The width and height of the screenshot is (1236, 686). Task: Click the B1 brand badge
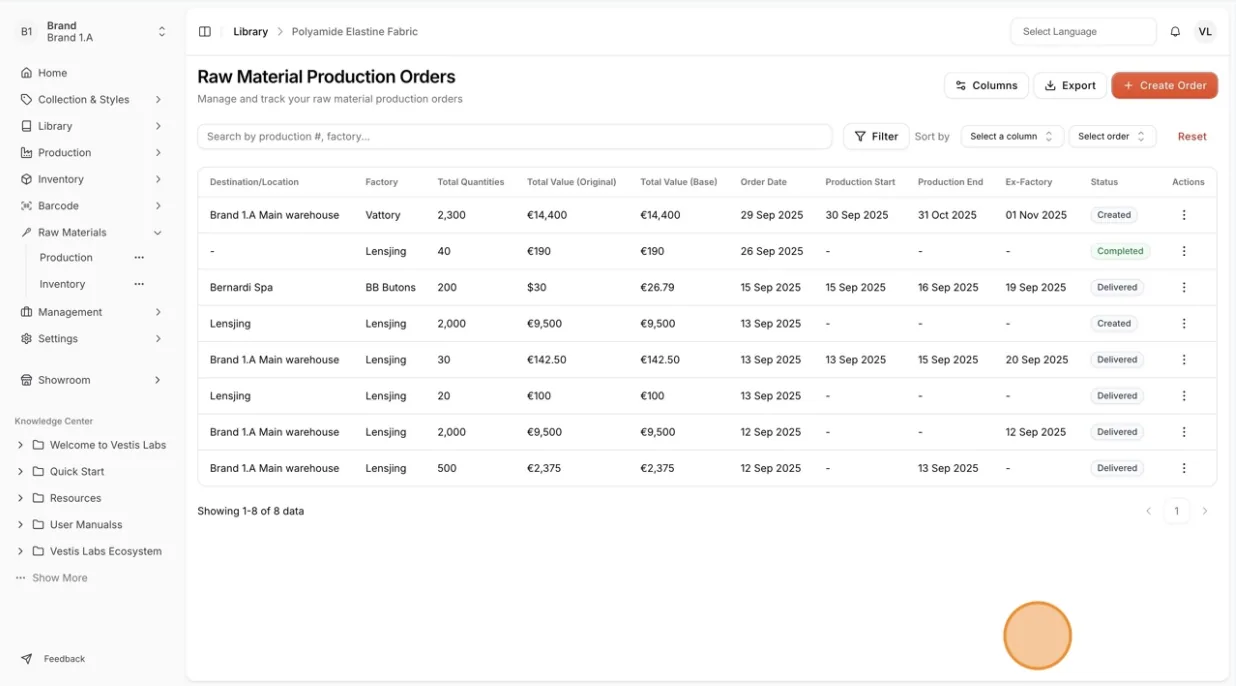click(27, 32)
